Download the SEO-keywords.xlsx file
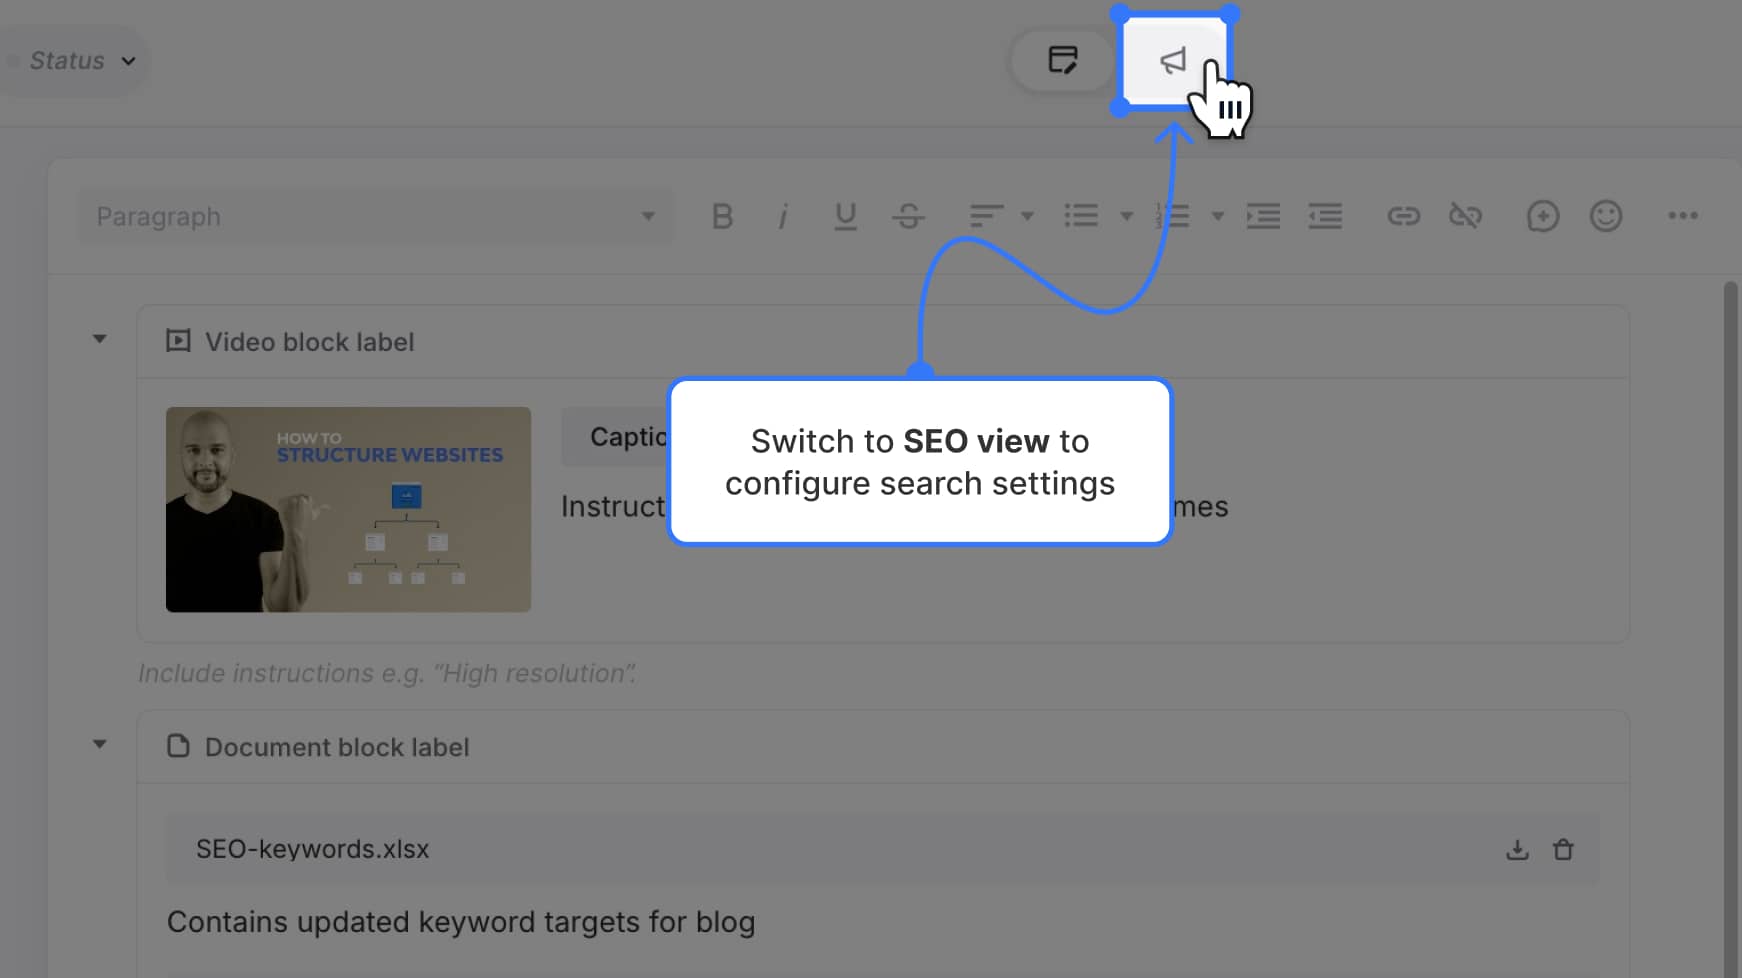The image size is (1742, 978). 1517,849
